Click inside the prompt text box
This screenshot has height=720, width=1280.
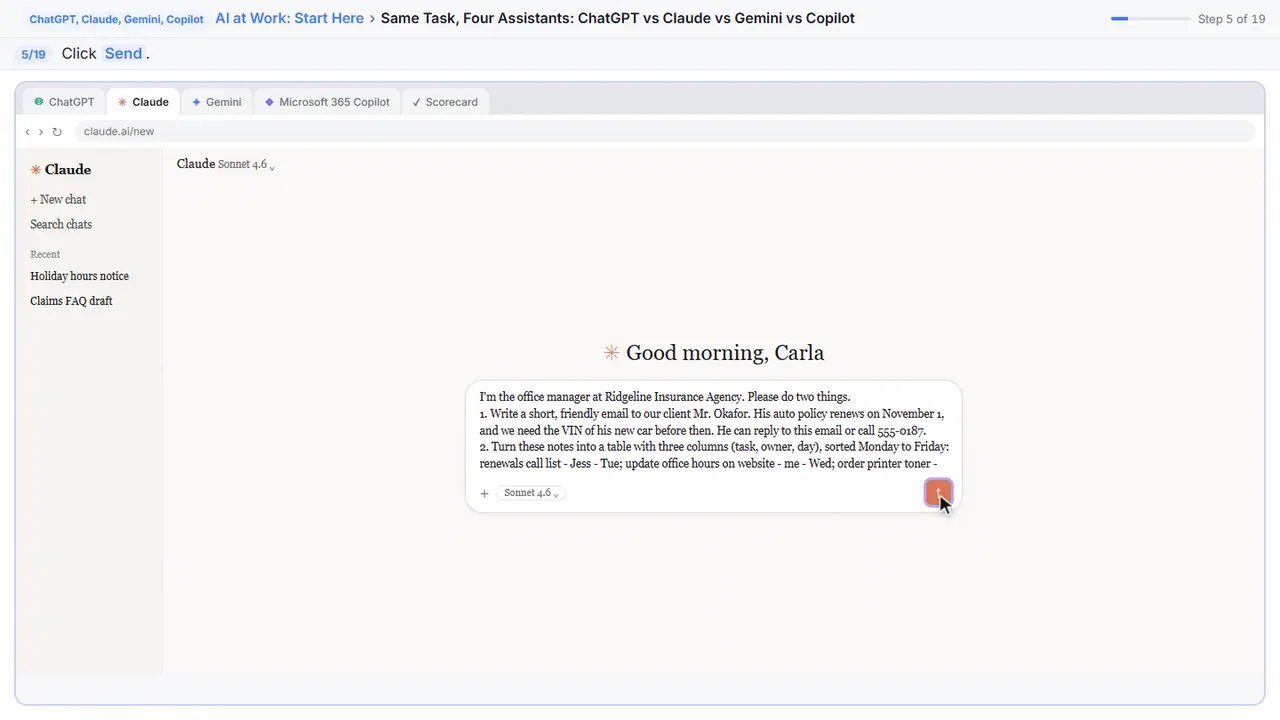[x=713, y=431]
